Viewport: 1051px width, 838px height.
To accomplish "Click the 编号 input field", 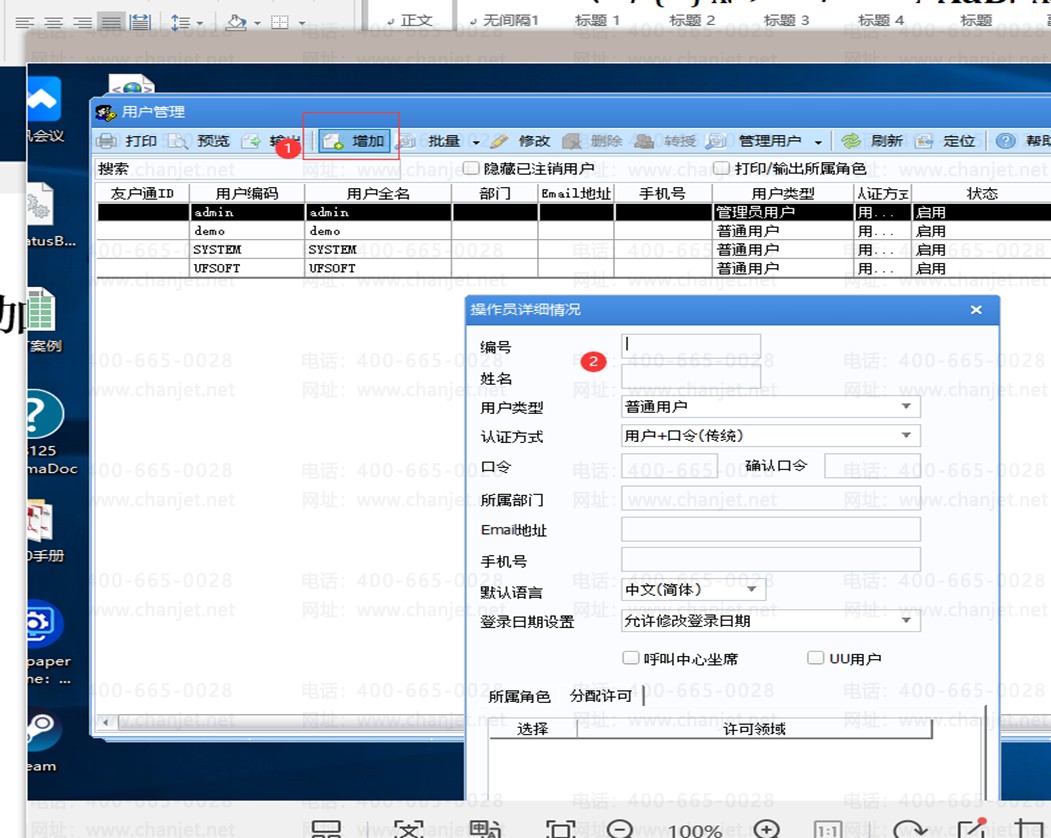I will tap(691, 346).
